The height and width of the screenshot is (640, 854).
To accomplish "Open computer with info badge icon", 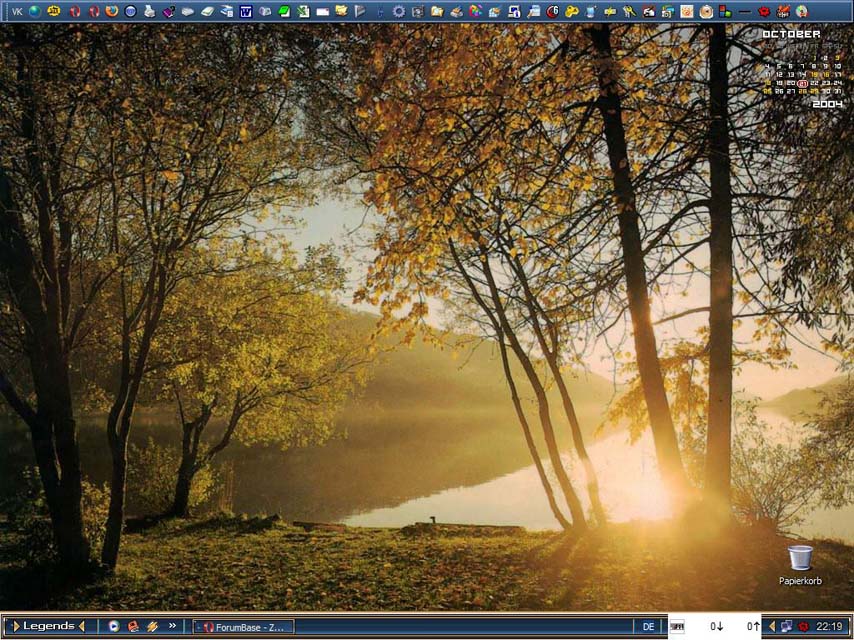I will (514, 11).
